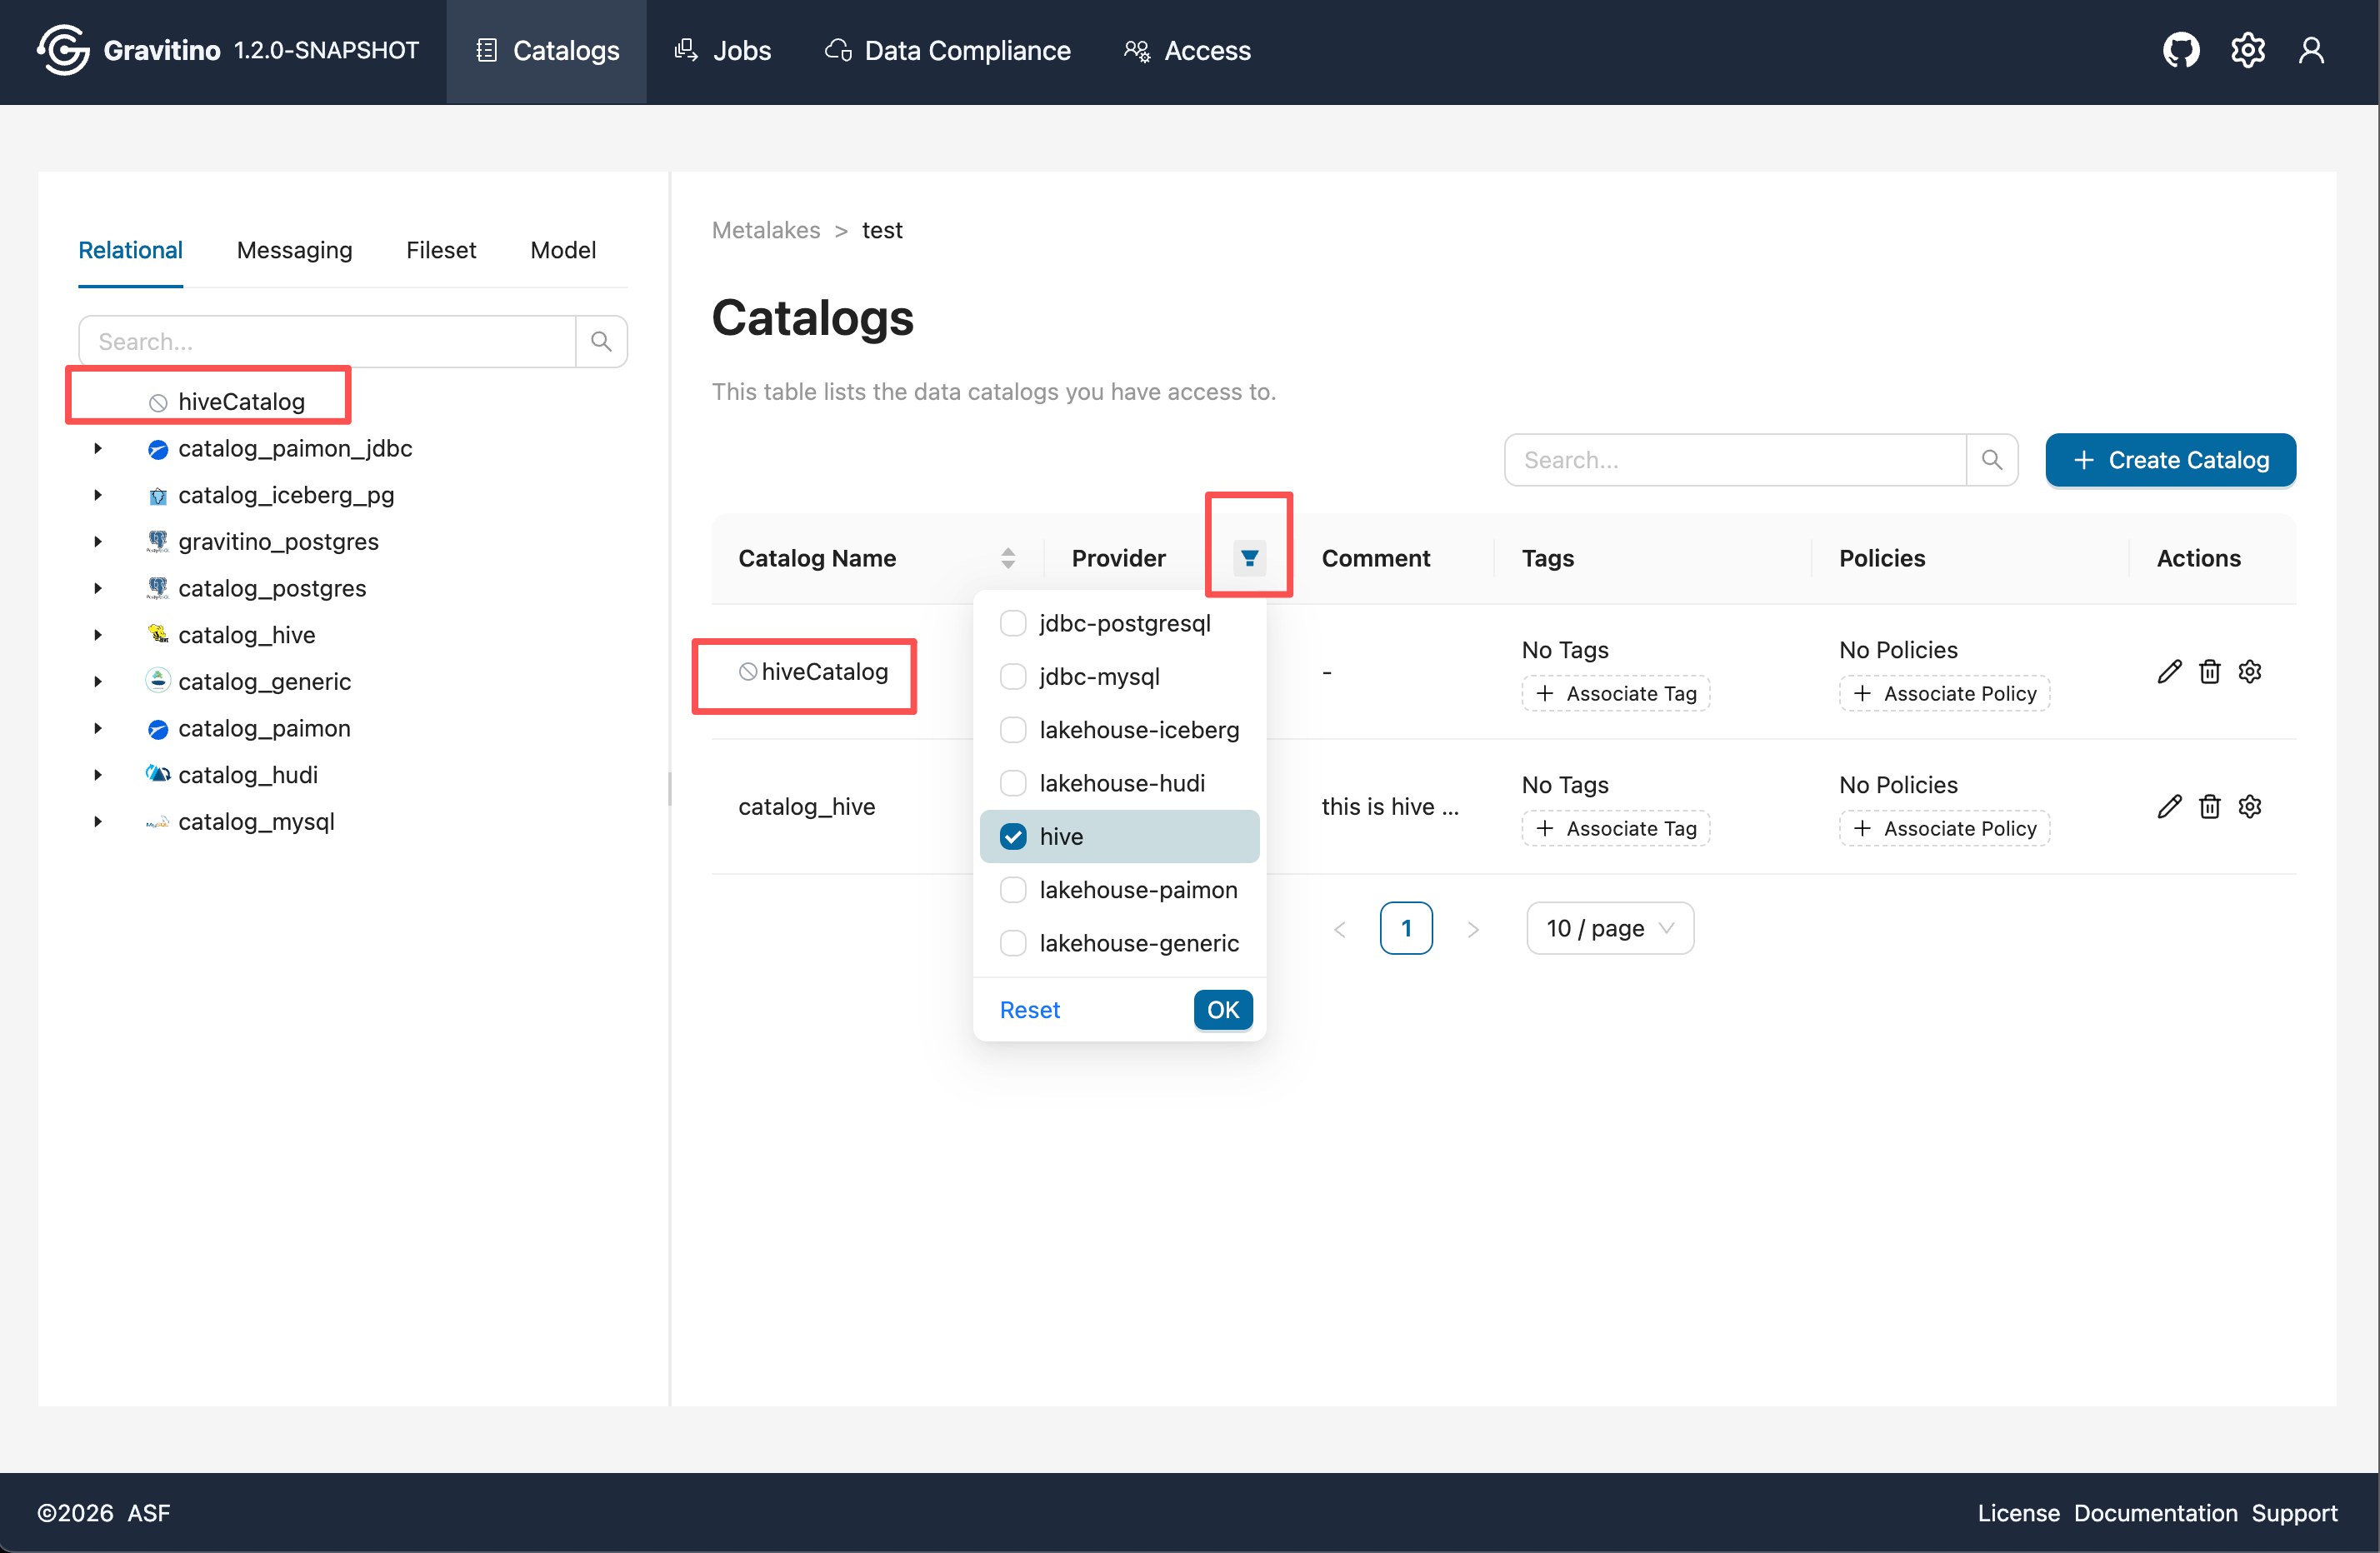Click the sidebar search magnifier icon

601,341
